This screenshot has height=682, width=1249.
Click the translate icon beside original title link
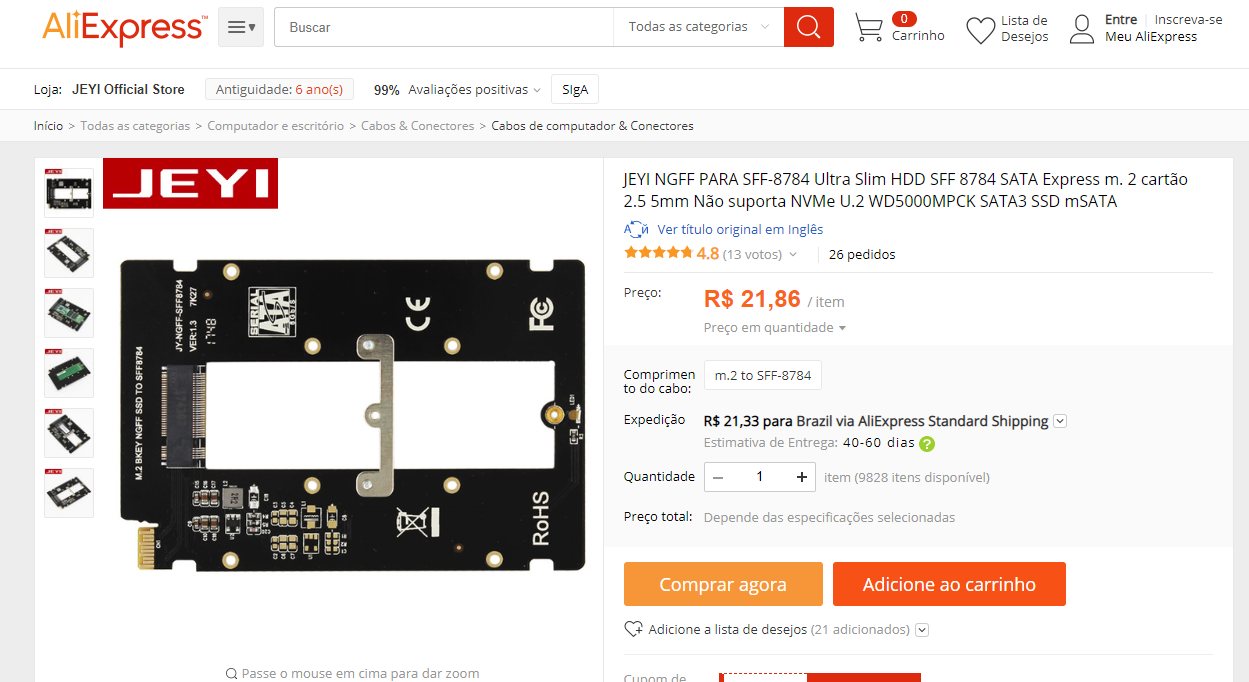[636, 229]
